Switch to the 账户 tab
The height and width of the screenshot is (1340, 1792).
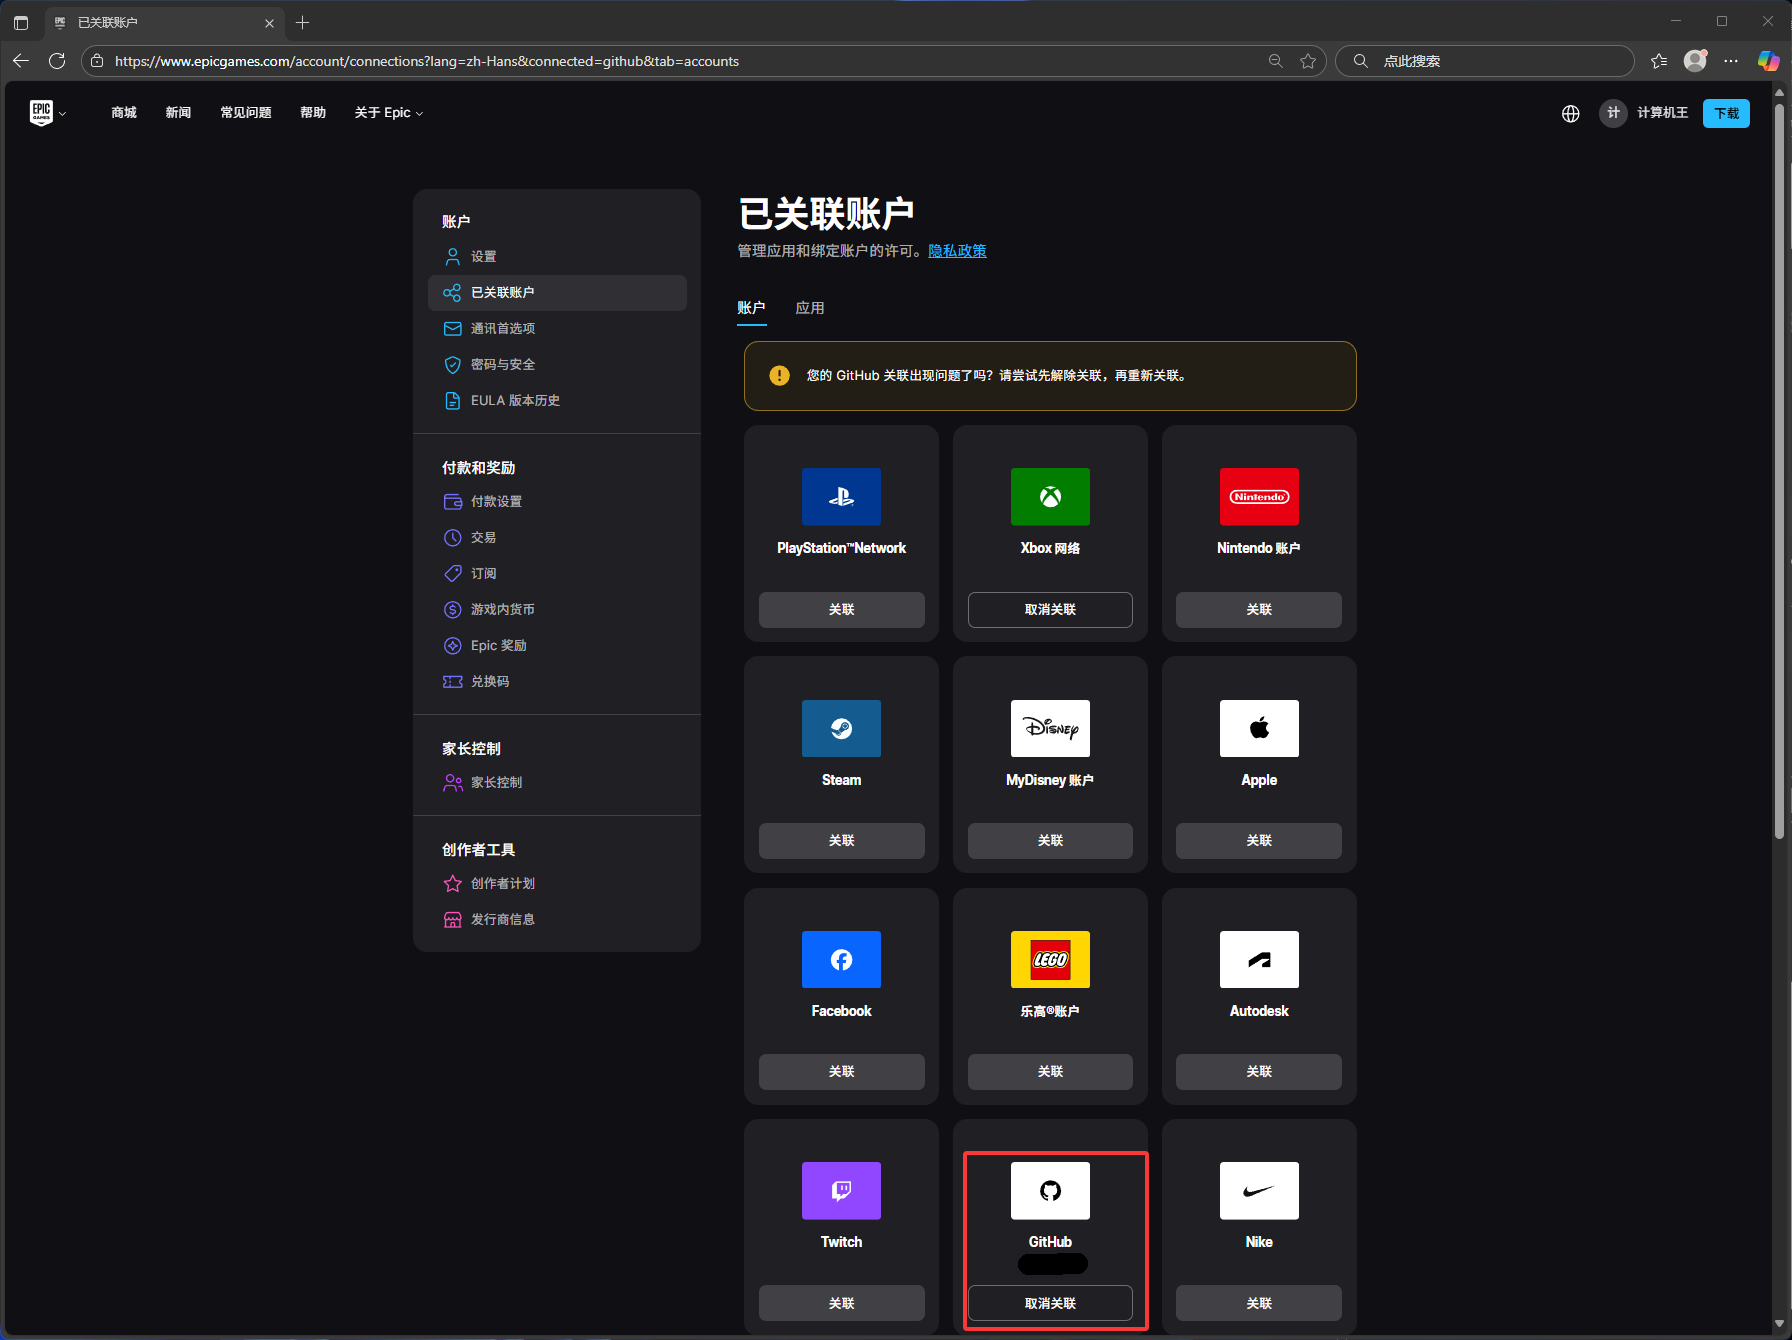coord(751,308)
